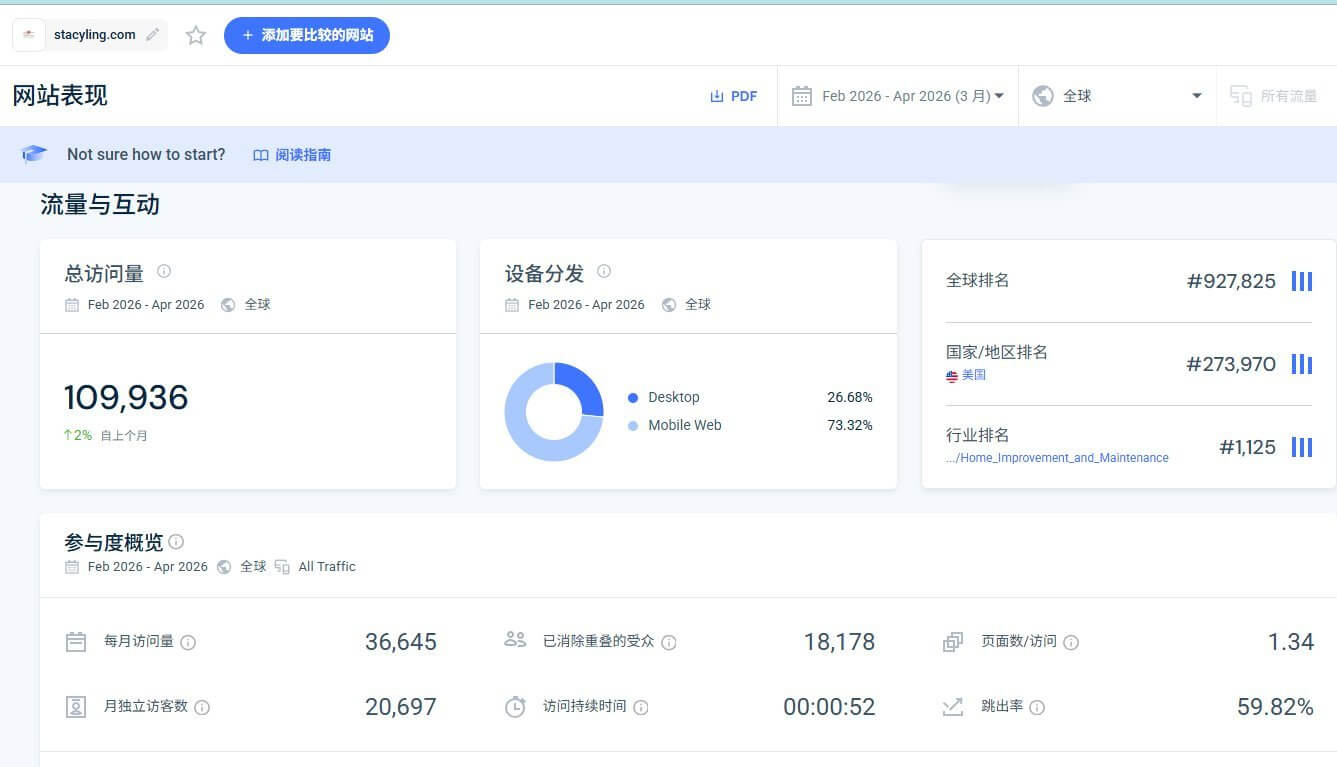Show info tooltip for 每月访问量

click(x=188, y=642)
